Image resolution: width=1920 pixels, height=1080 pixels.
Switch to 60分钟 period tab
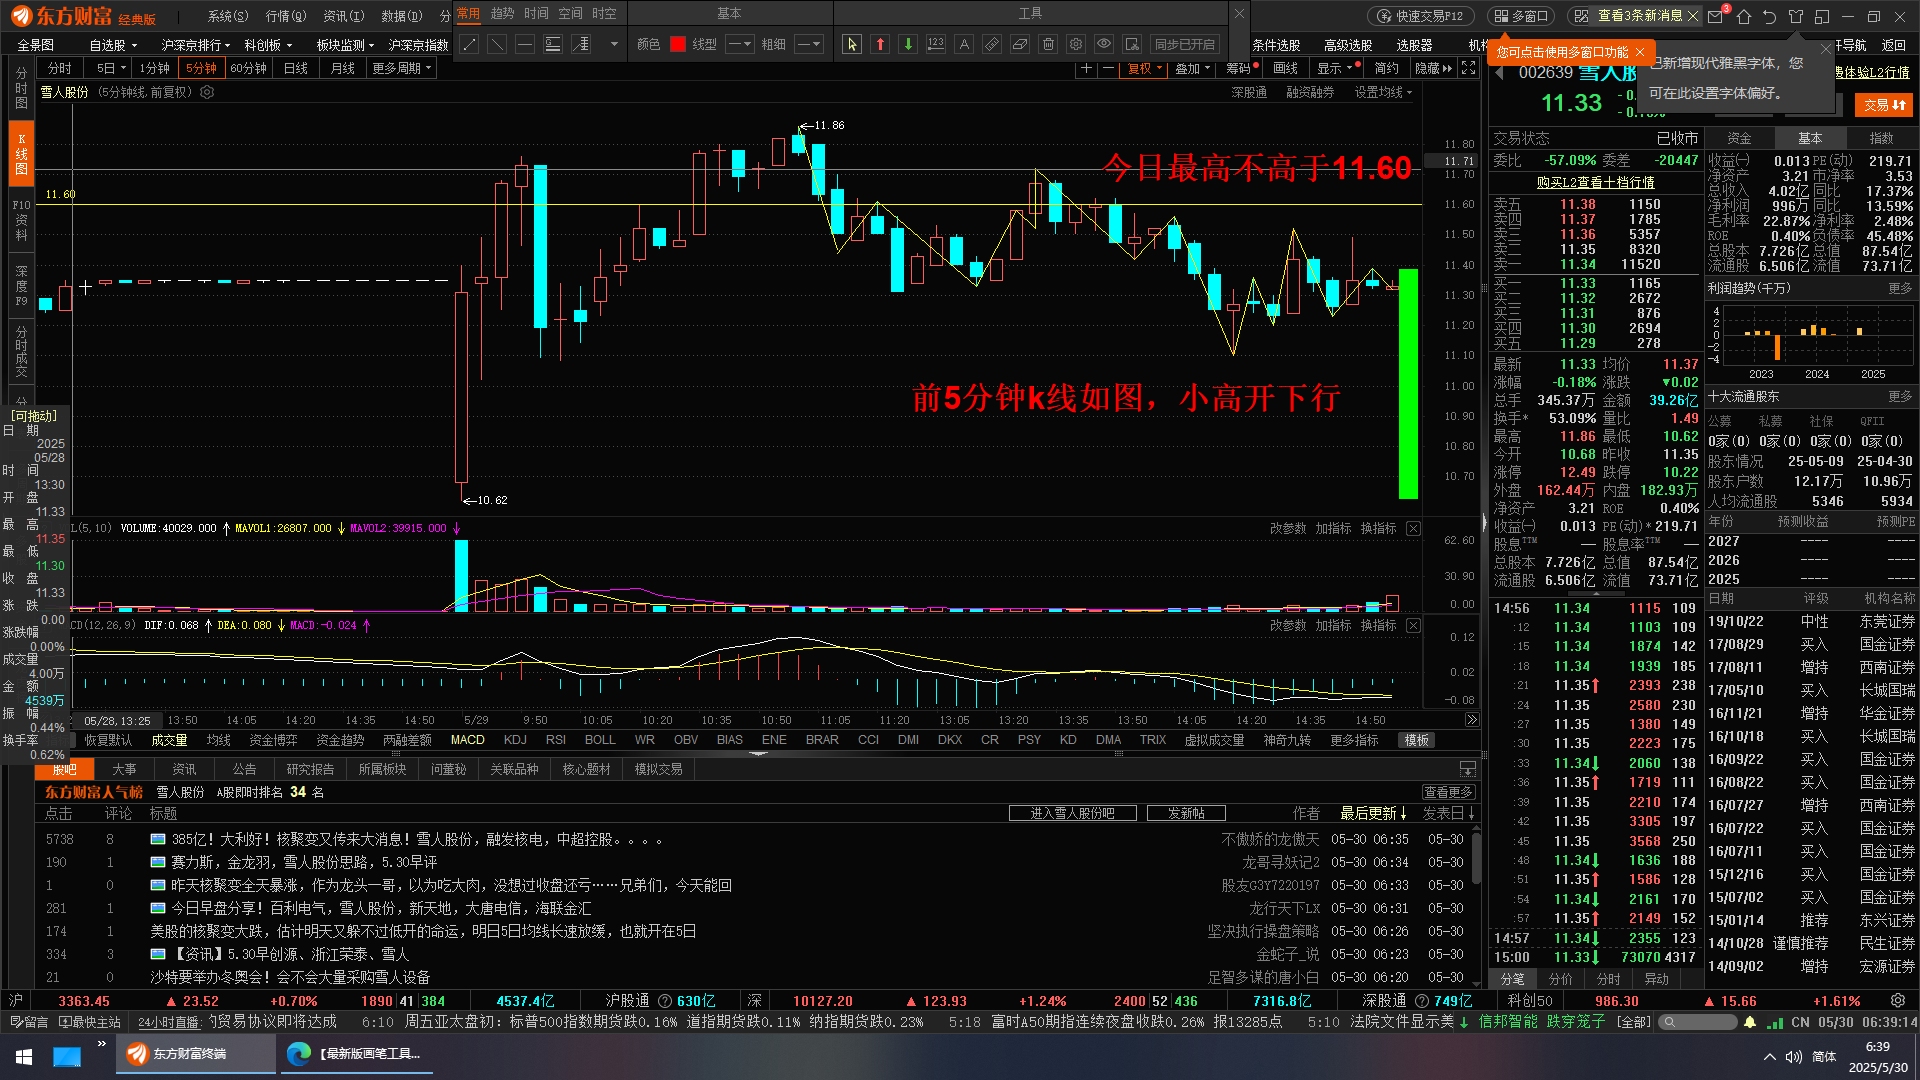248,68
